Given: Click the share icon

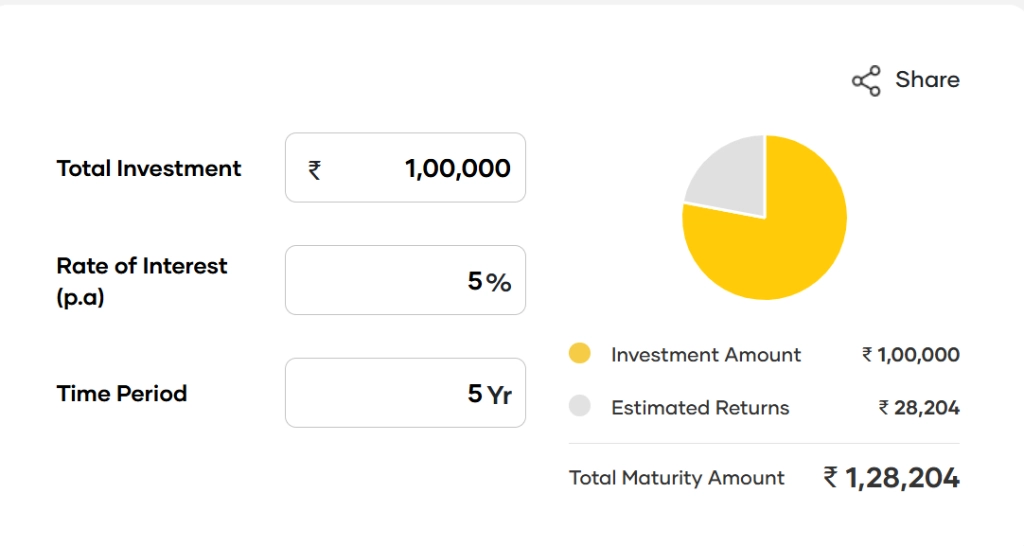Looking at the screenshot, I should coord(866,81).
